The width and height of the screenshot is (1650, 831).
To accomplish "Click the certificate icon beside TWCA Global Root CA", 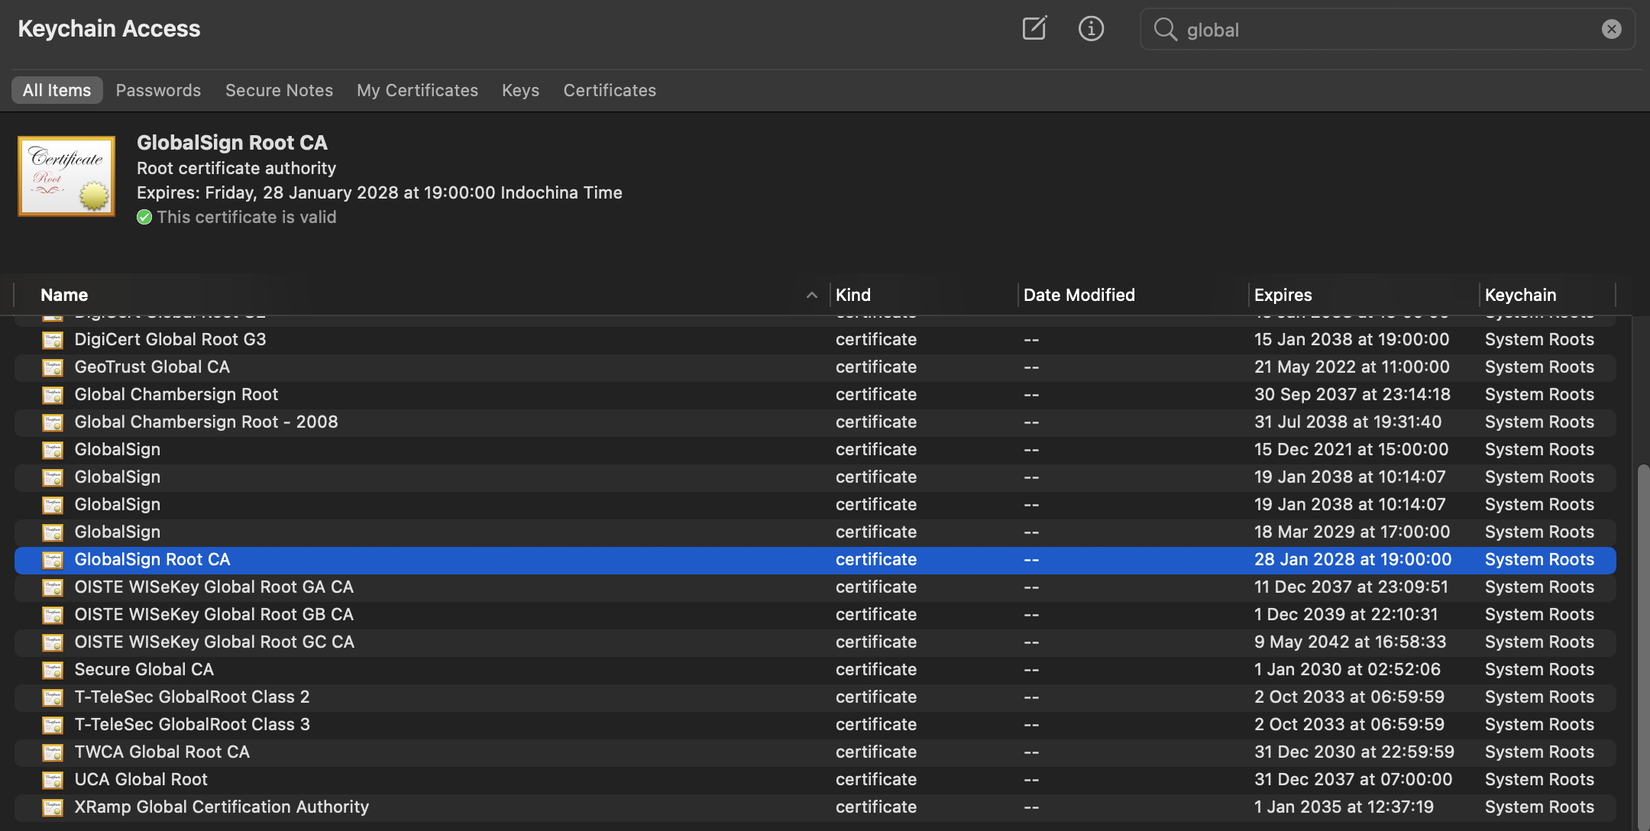I will (53, 752).
